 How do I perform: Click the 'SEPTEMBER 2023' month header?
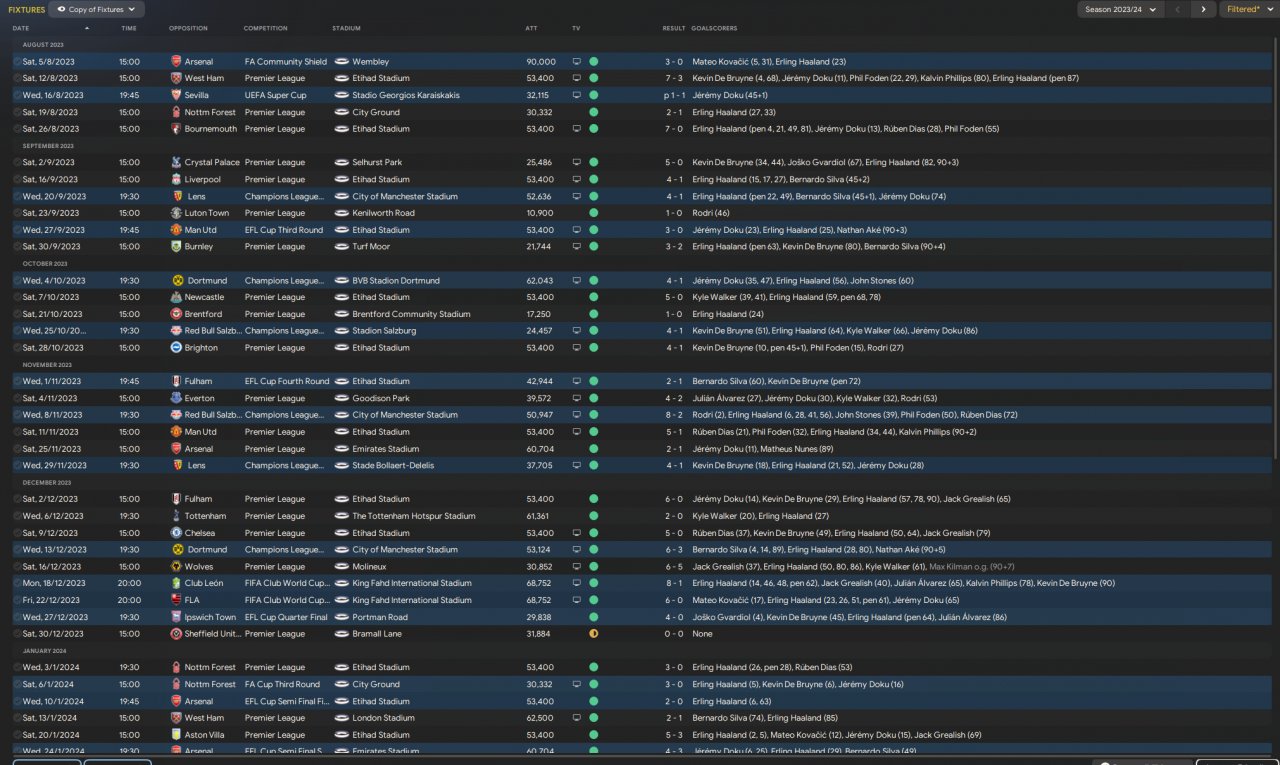48,146
